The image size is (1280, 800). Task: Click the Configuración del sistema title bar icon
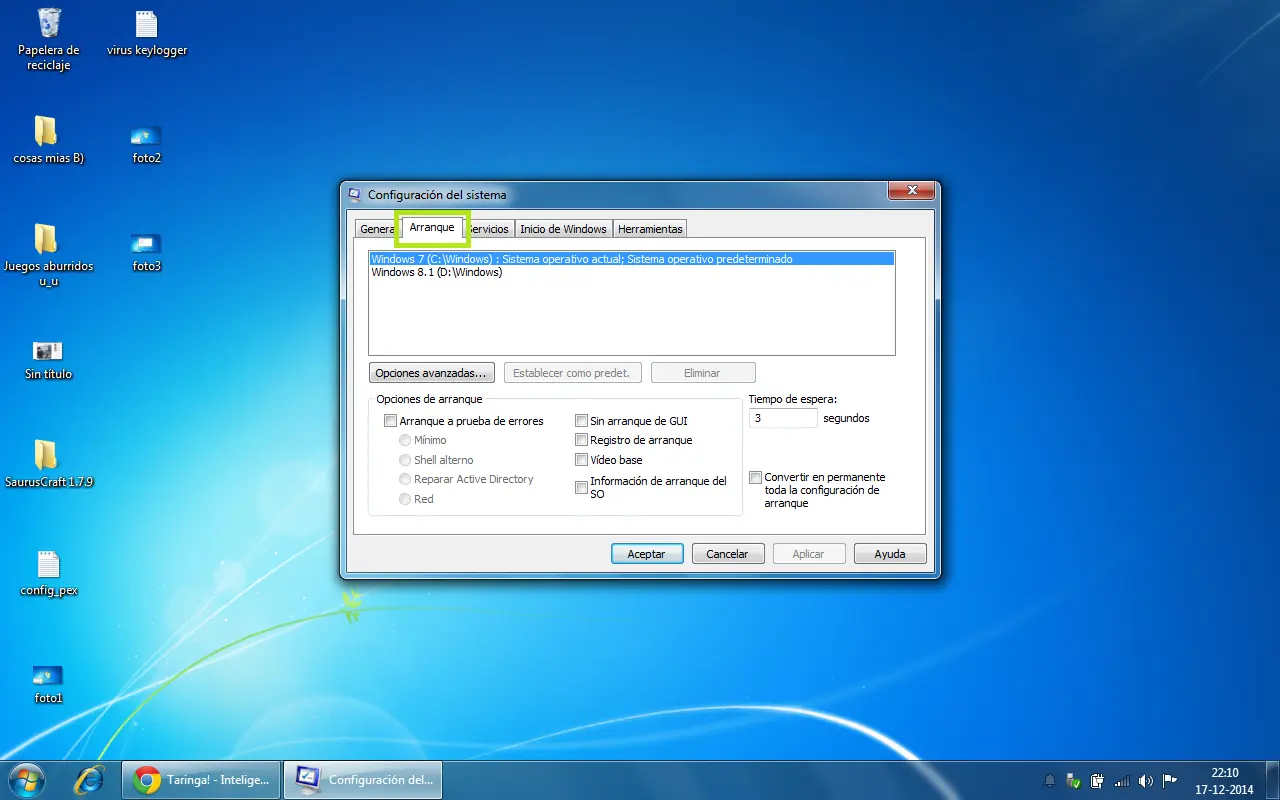pyautogui.click(x=355, y=194)
